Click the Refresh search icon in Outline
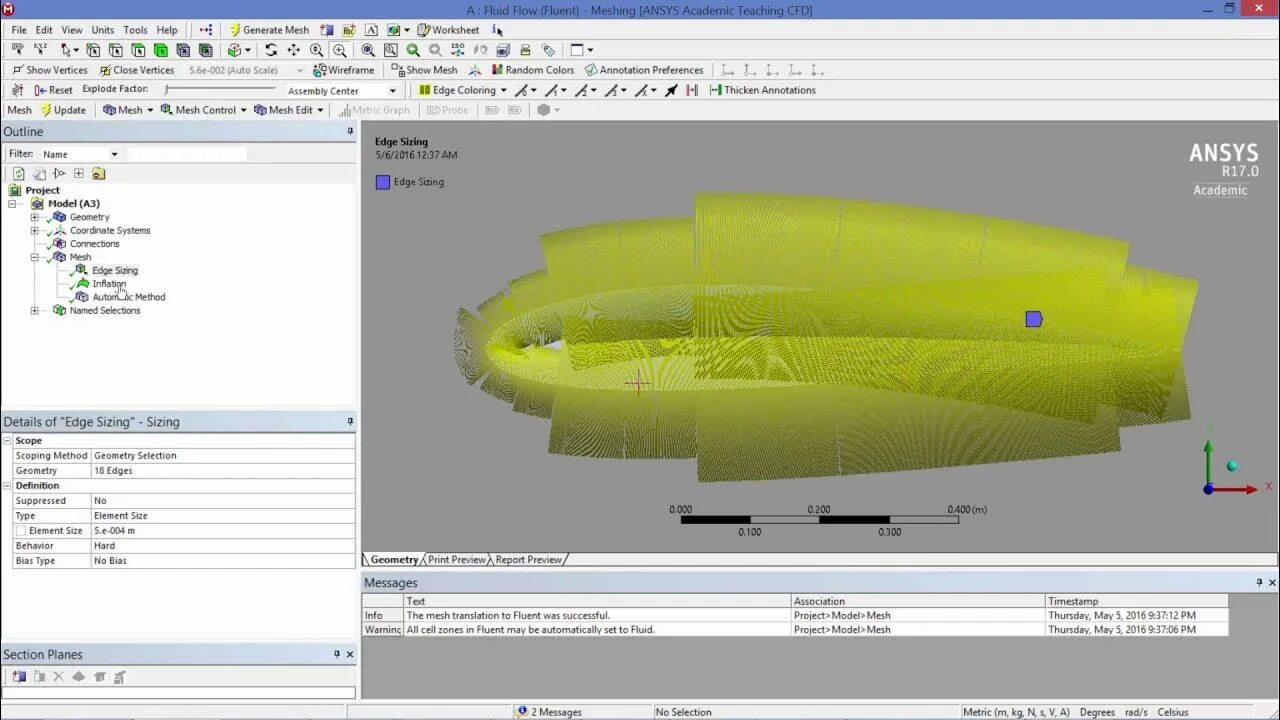The width and height of the screenshot is (1280, 720). click(x=19, y=173)
